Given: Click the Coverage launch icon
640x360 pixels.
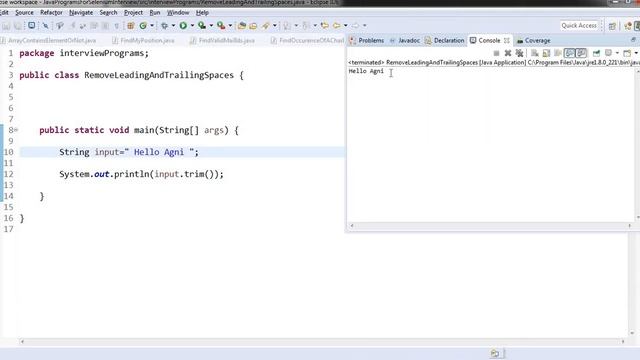Looking at the screenshot, I should 202,26.
